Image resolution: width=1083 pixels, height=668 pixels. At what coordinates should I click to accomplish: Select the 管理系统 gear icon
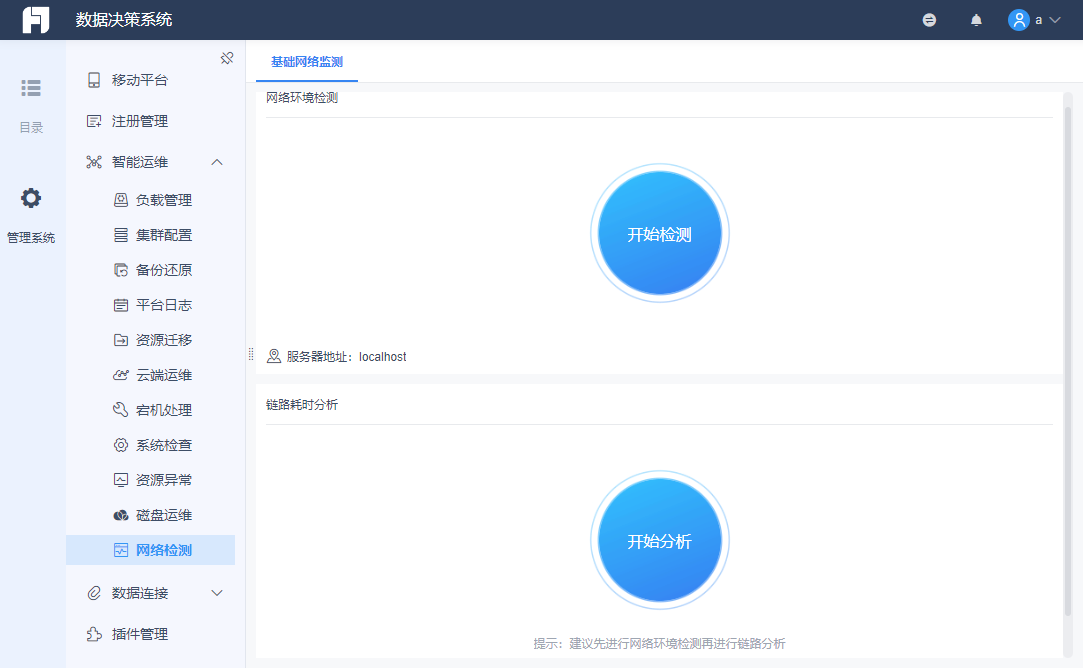[31, 198]
